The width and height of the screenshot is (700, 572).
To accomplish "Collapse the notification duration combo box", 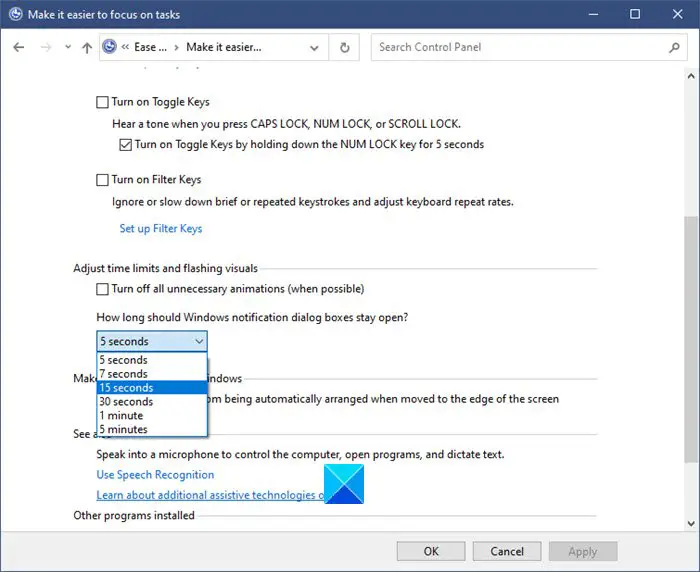I will (x=152, y=342).
